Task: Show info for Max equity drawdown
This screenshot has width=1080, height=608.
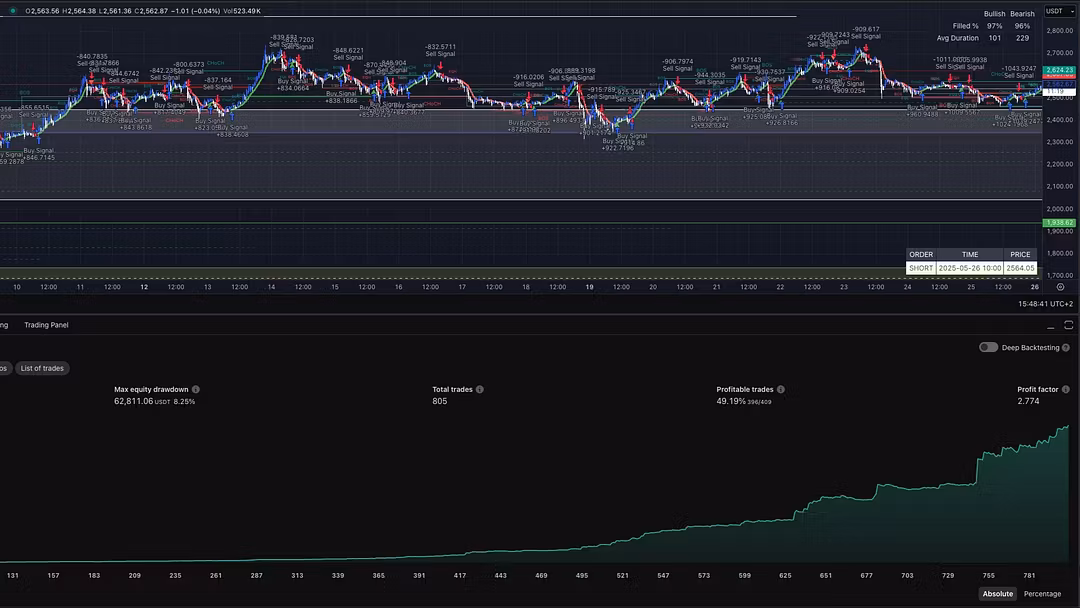Action: [x=196, y=389]
